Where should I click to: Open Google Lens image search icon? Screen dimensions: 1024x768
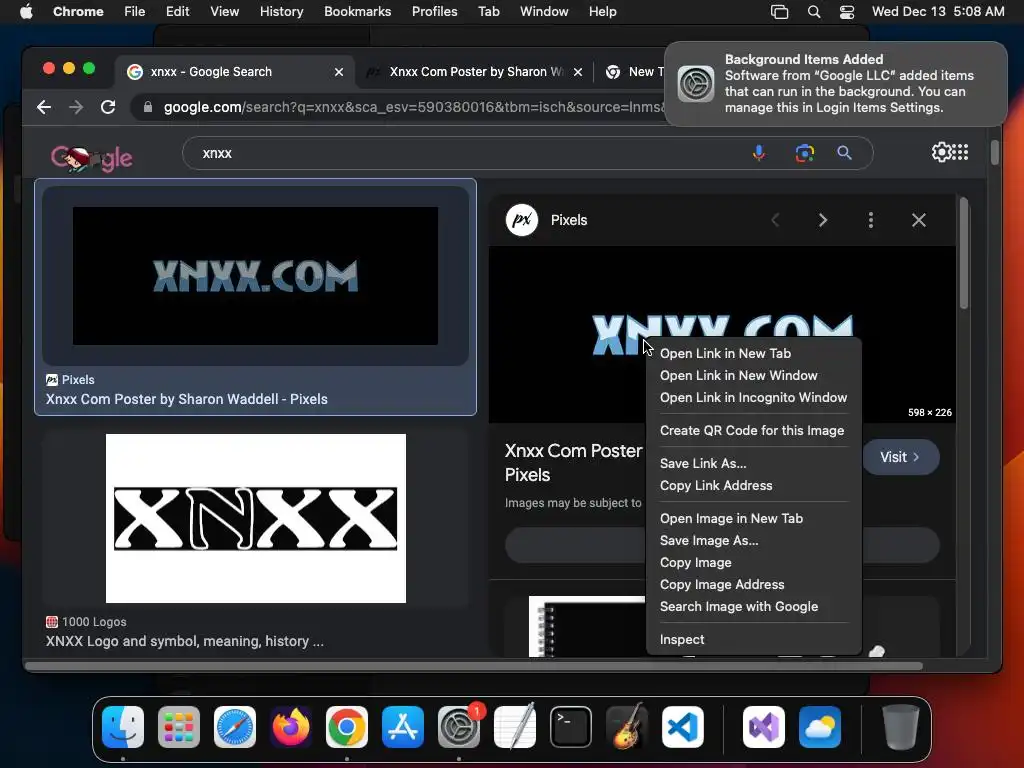[805, 153]
